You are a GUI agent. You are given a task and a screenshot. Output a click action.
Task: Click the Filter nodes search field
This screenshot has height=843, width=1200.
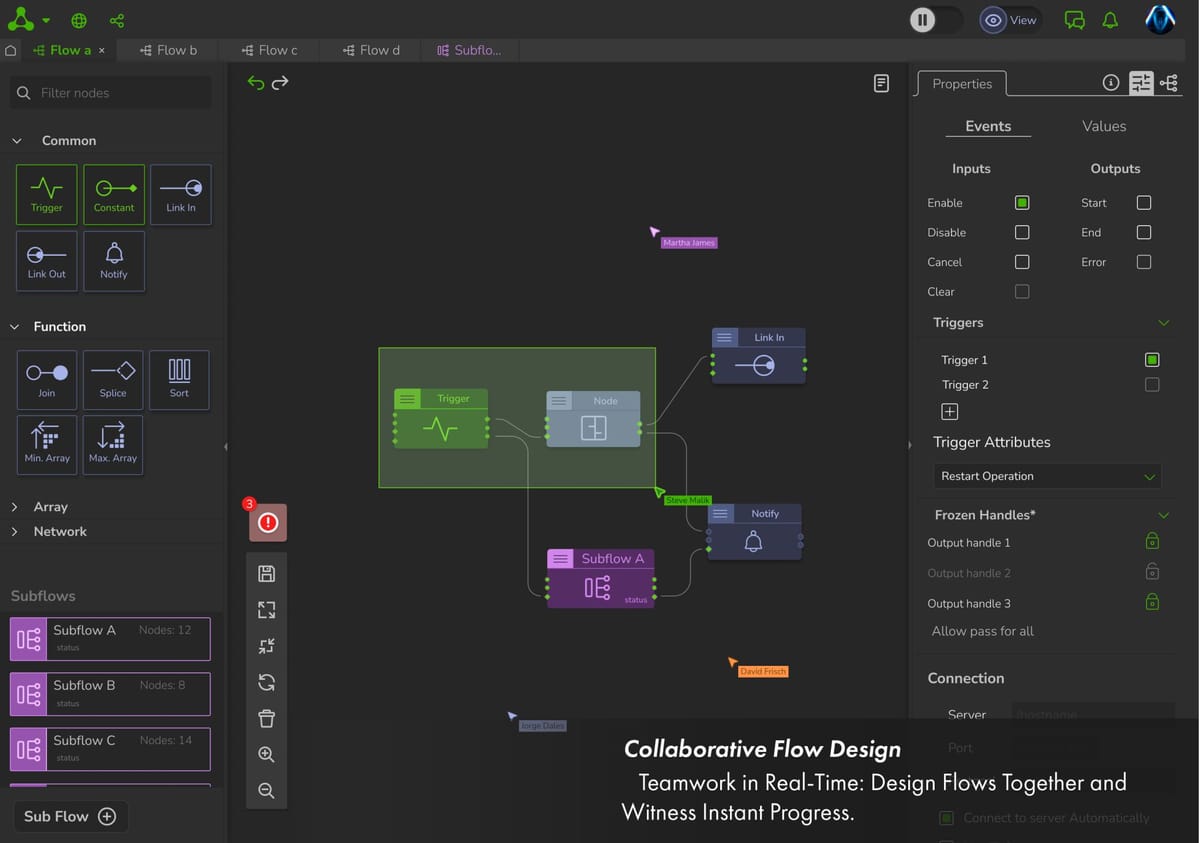pyautogui.click(x=110, y=93)
